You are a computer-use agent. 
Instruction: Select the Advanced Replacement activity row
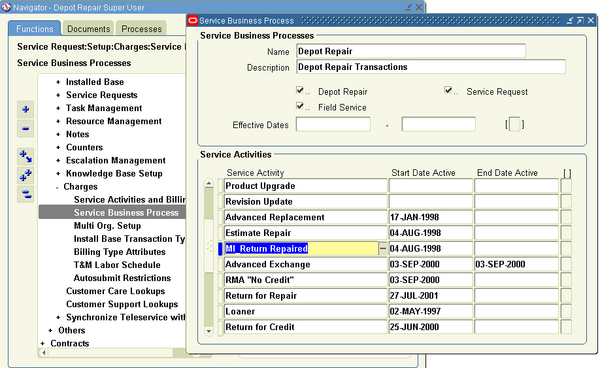click(x=305, y=217)
